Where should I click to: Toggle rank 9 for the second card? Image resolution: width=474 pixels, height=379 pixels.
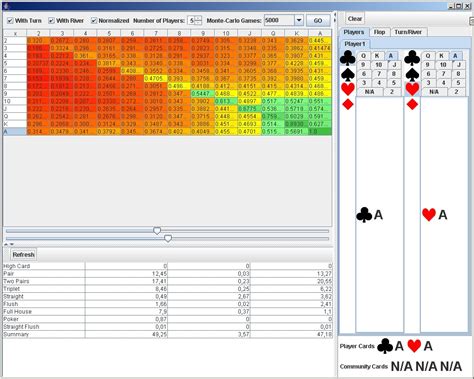(x=428, y=65)
